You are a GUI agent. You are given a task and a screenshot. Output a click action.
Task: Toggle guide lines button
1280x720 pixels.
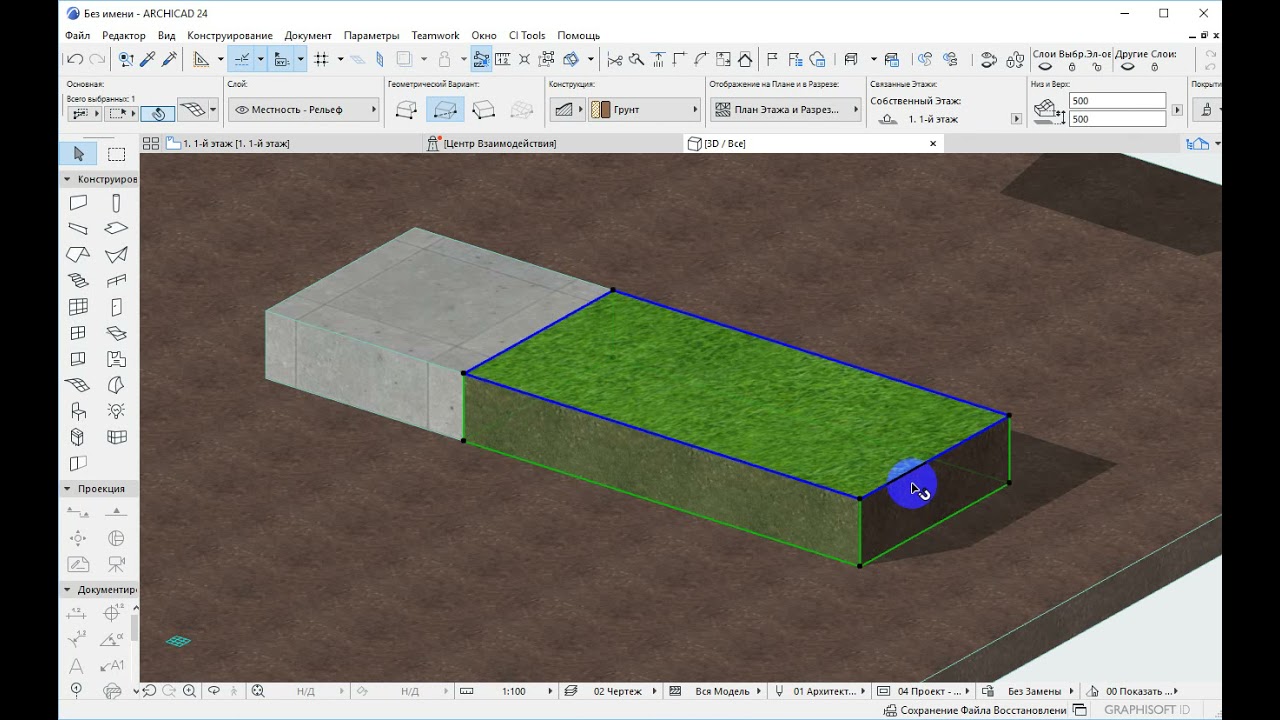(242, 60)
